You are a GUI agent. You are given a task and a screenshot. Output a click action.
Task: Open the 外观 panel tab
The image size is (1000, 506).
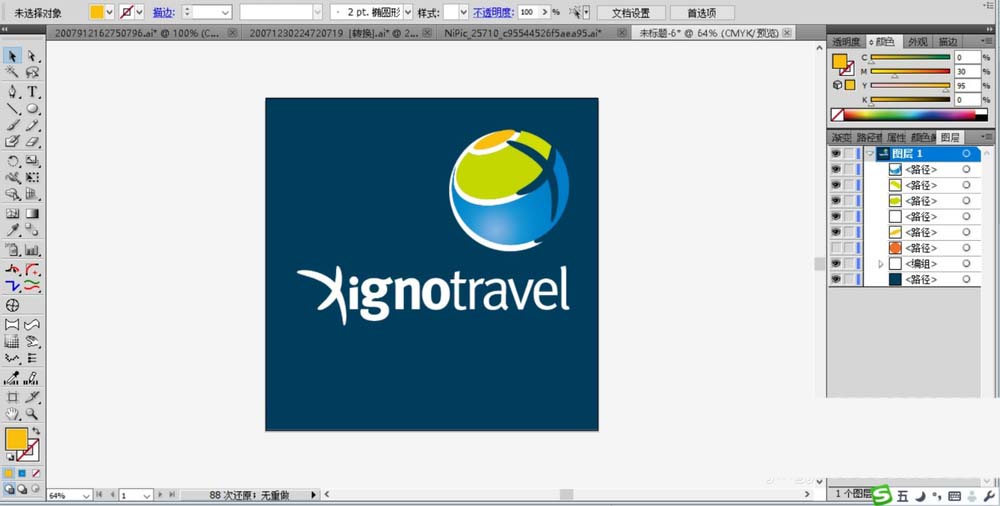[918, 41]
